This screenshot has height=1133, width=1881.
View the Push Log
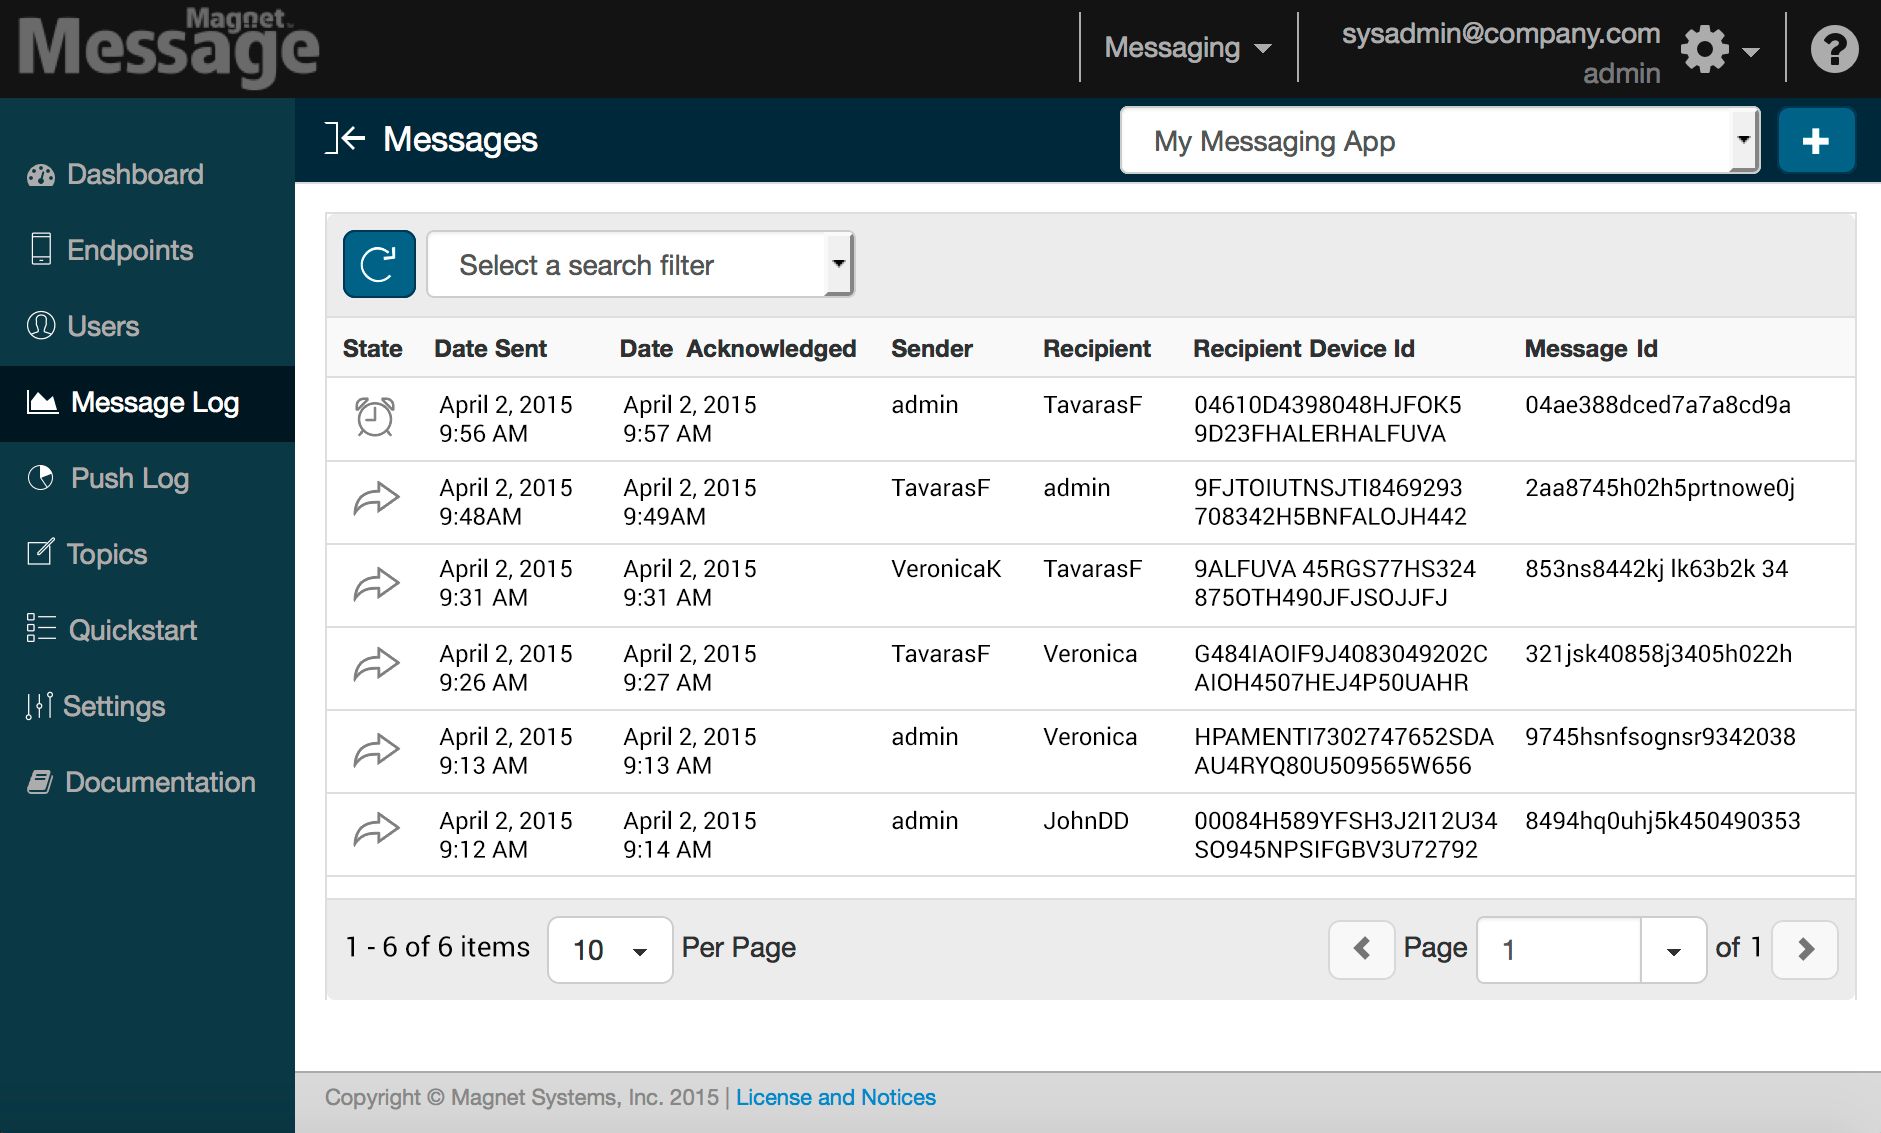pyautogui.click(x=131, y=478)
